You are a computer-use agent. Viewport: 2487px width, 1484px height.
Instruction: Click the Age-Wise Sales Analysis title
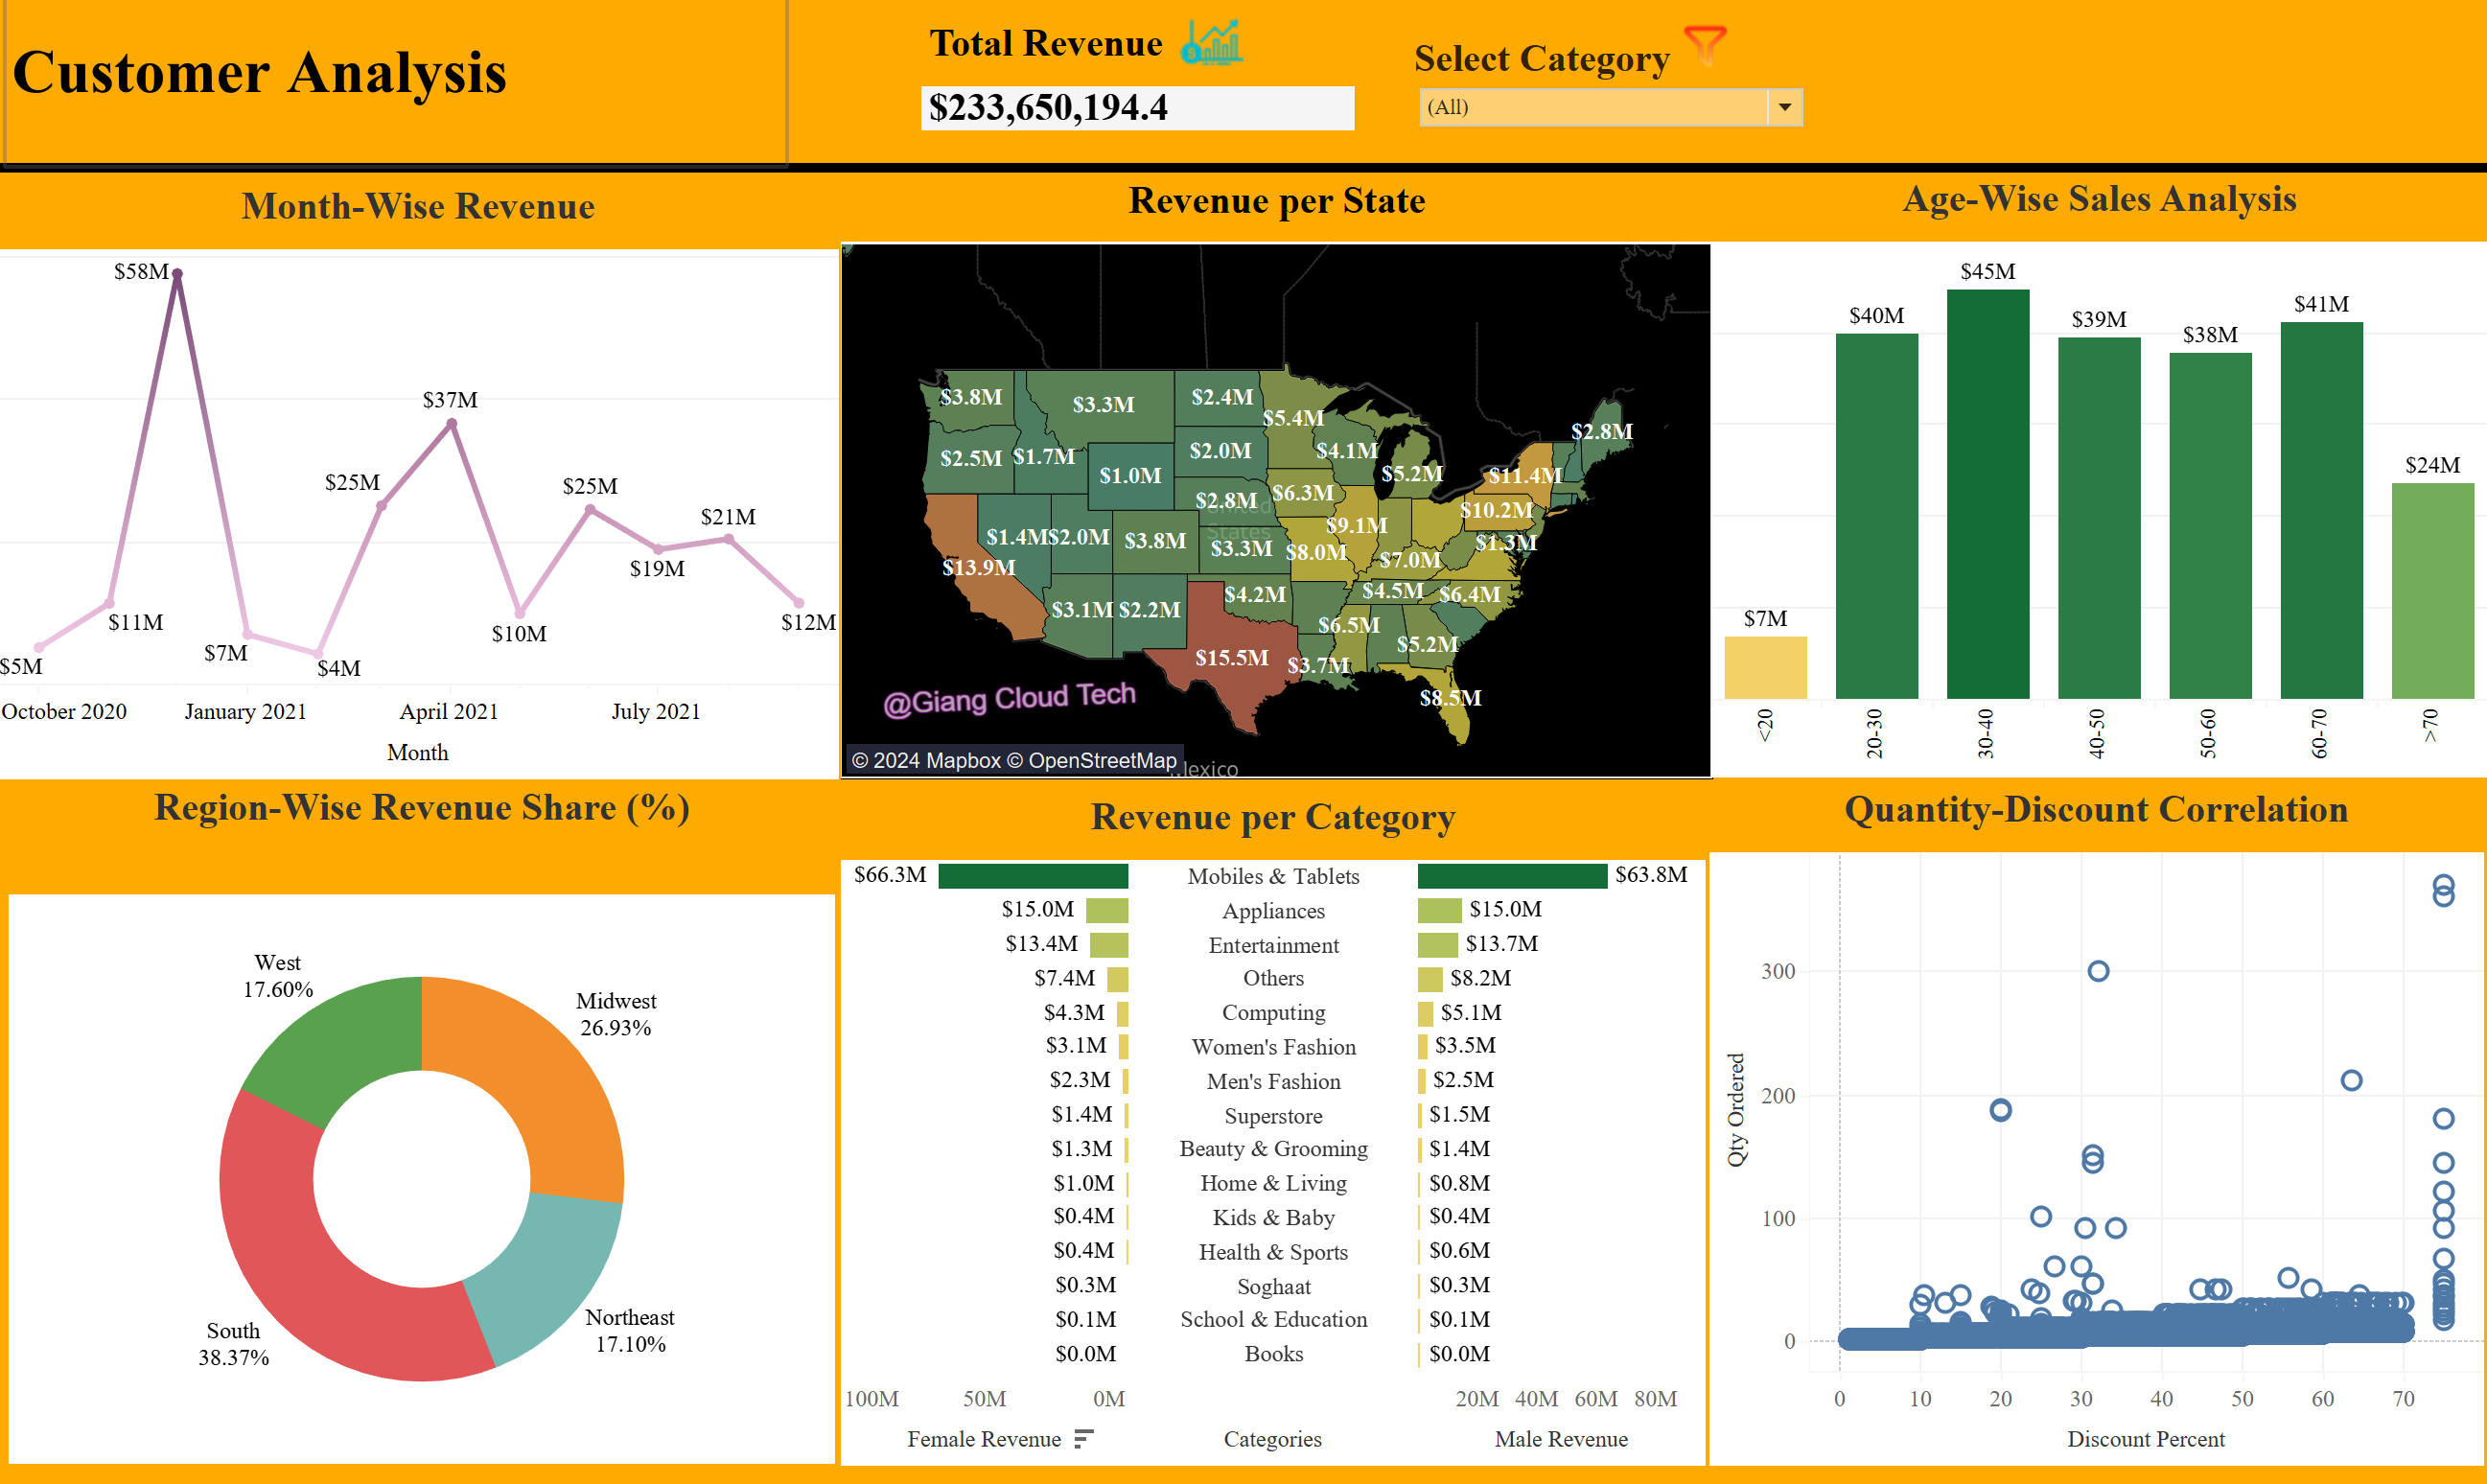[2099, 199]
